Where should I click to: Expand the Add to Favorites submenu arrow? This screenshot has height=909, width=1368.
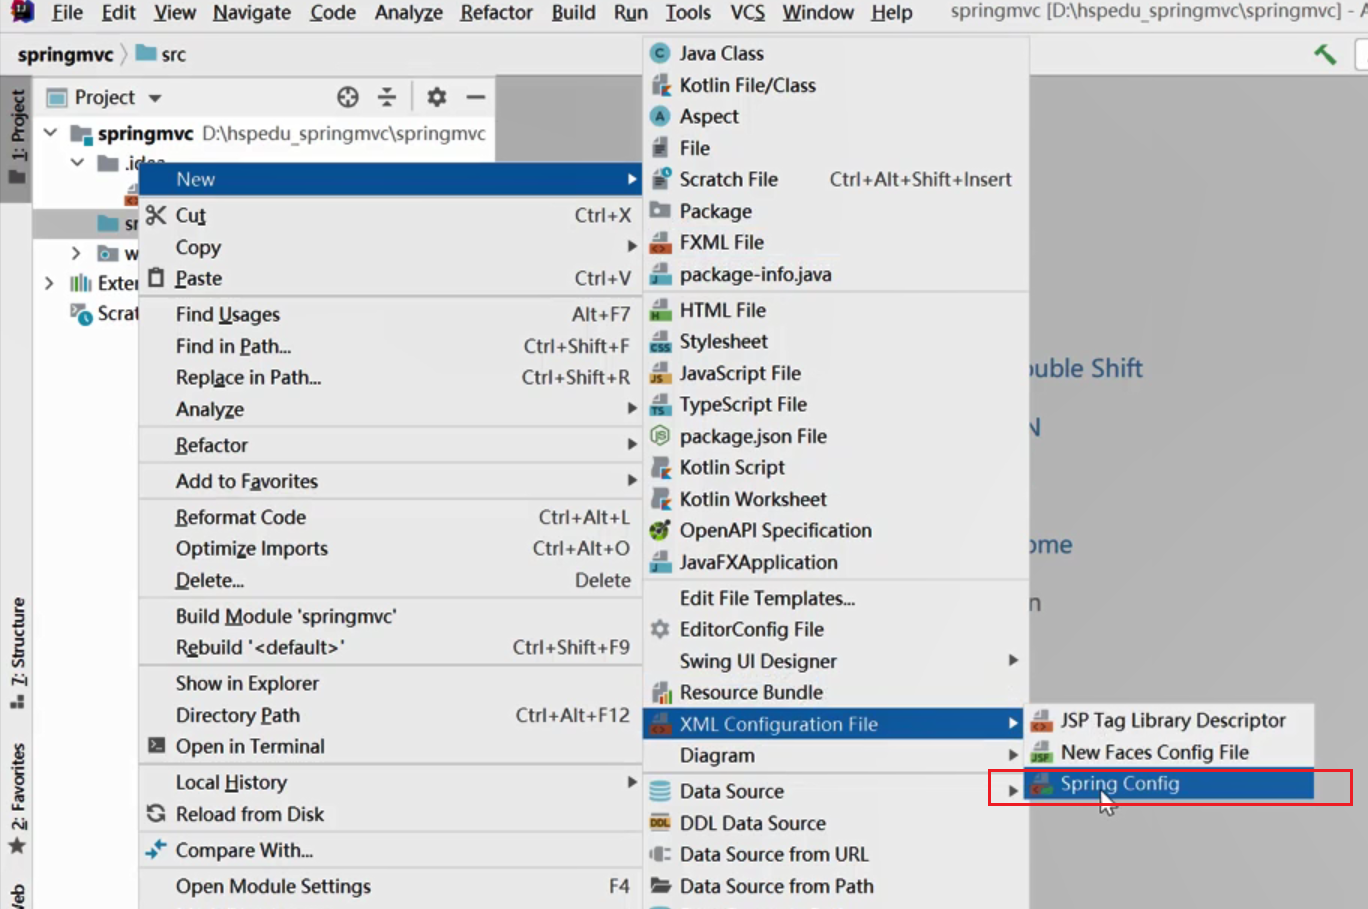tap(632, 480)
